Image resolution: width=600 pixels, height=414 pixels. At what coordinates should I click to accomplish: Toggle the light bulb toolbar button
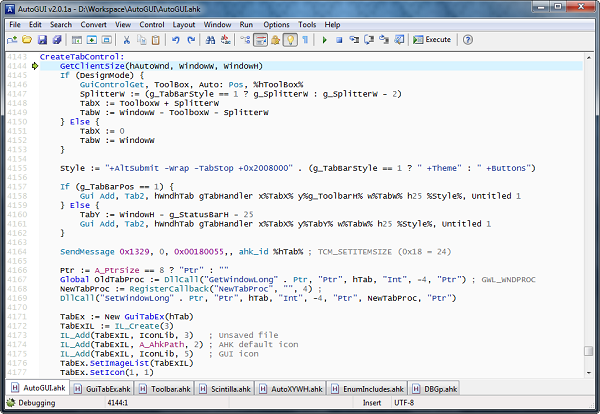(x=290, y=40)
